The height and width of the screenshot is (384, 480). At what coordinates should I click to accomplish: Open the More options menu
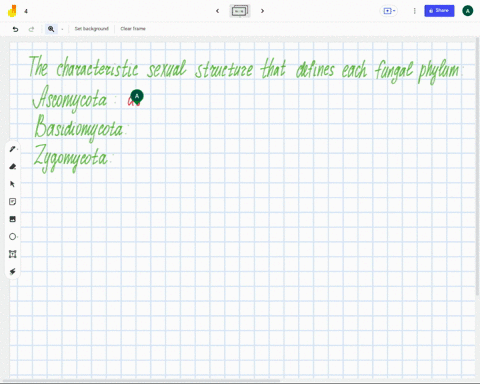pos(415,11)
